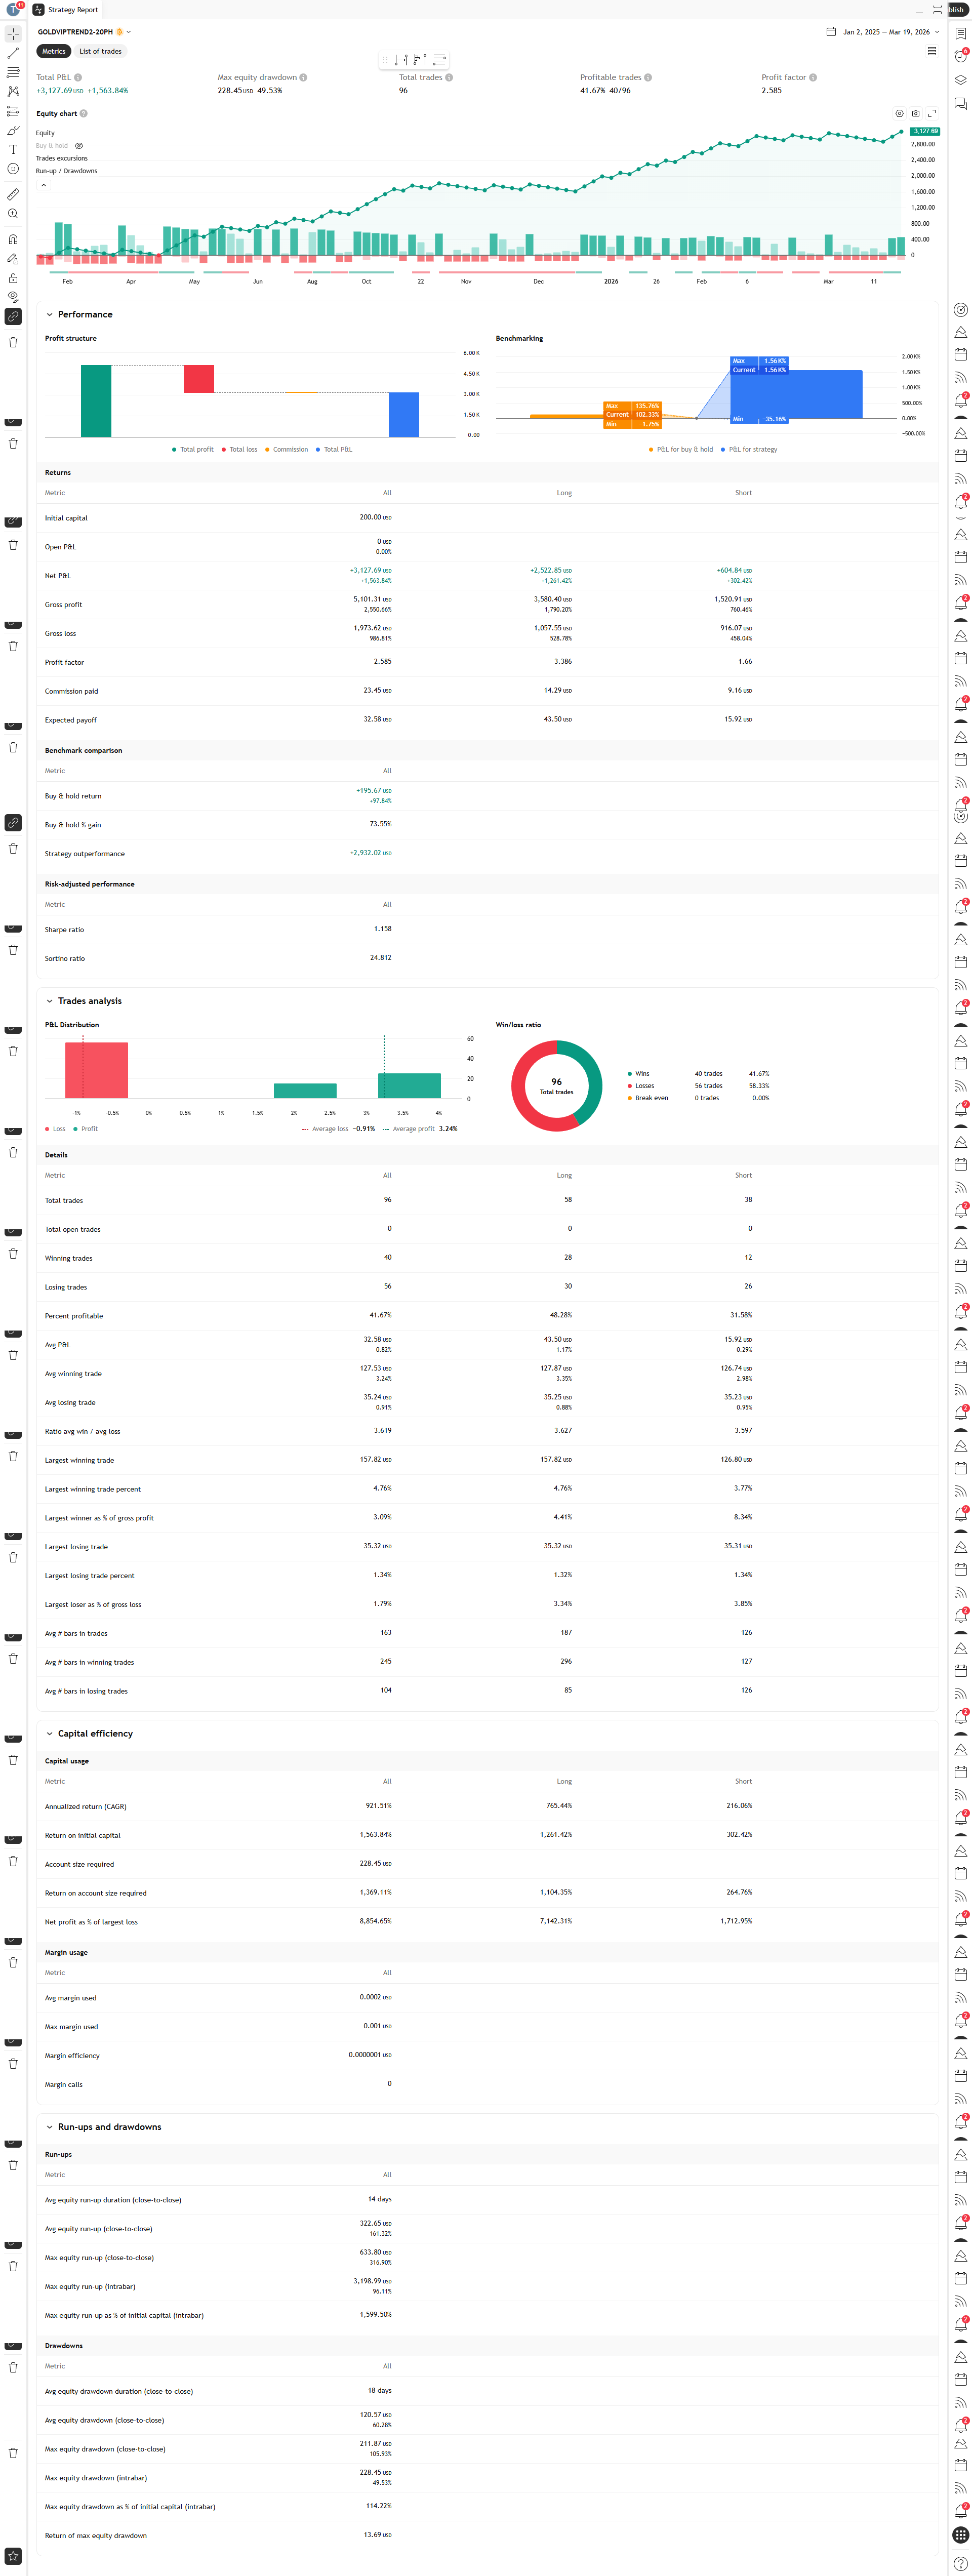Image resolution: width=972 pixels, height=2576 pixels.
Task: Open the chats icon in right sidebar
Action: [960, 103]
